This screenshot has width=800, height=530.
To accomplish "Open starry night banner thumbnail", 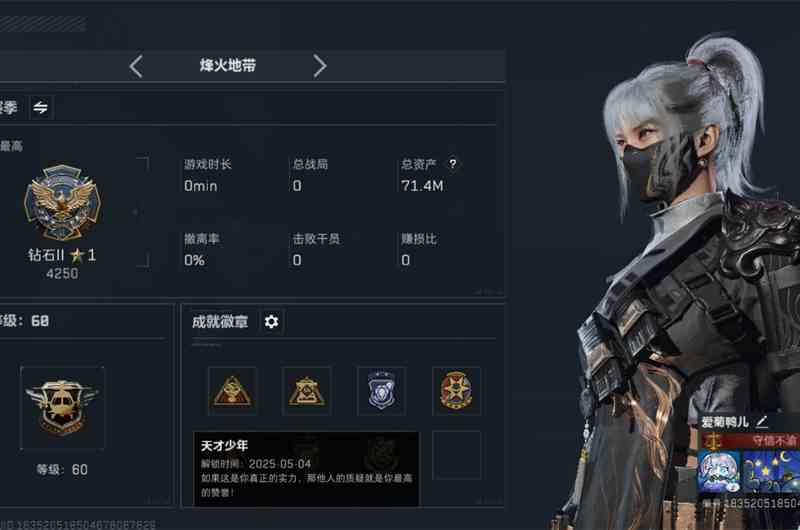I will click(x=771, y=471).
